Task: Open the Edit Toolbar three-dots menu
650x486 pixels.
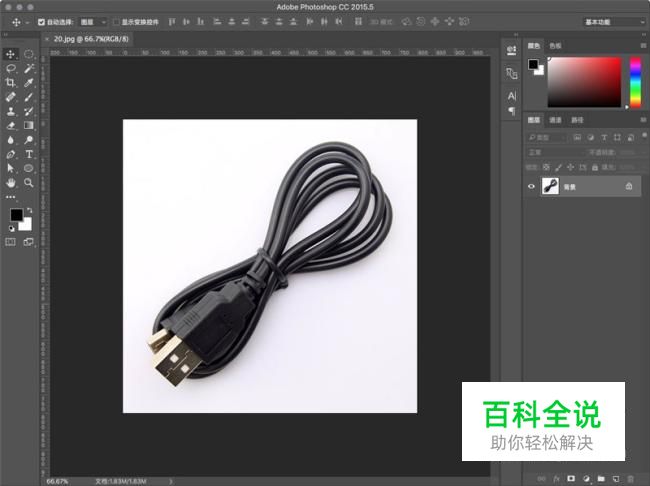Action: click(10, 197)
